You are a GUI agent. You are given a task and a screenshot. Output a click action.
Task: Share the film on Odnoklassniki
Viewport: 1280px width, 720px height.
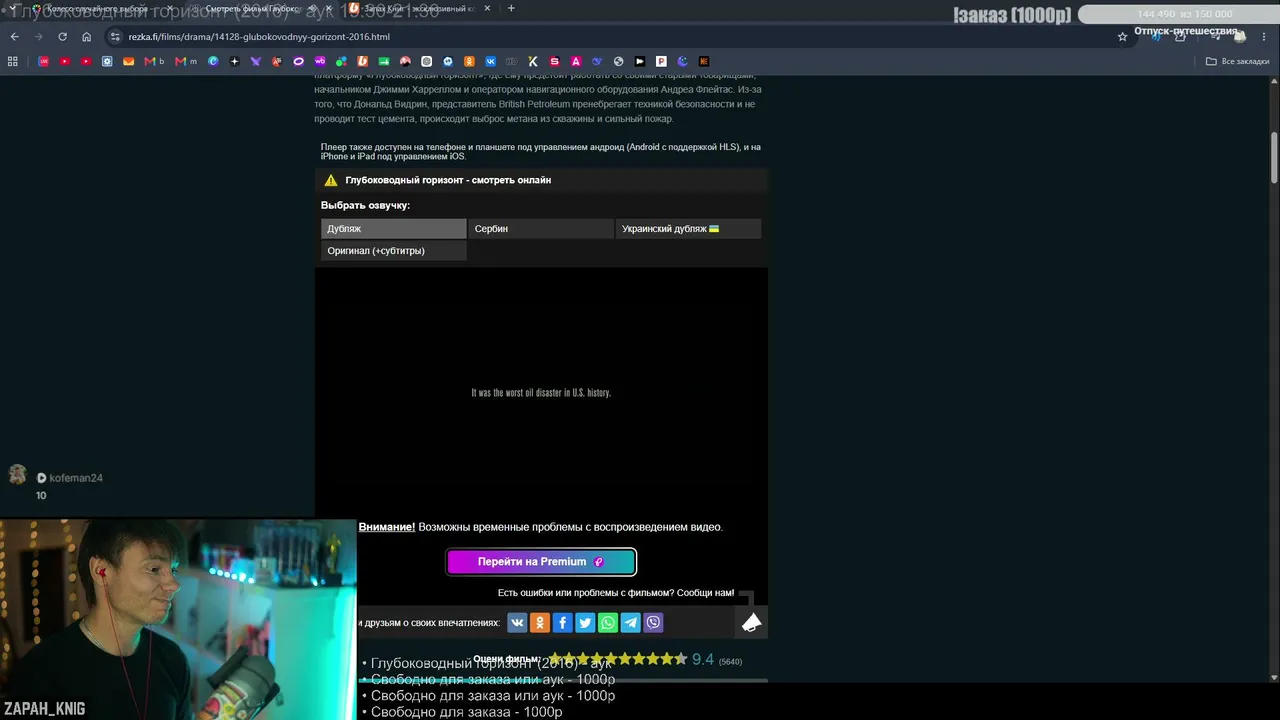540,623
